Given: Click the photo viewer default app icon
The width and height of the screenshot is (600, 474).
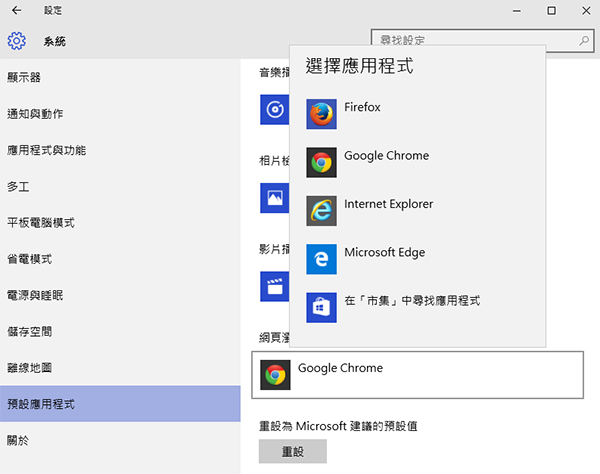Looking at the screenshot, I should coord(274,198).
